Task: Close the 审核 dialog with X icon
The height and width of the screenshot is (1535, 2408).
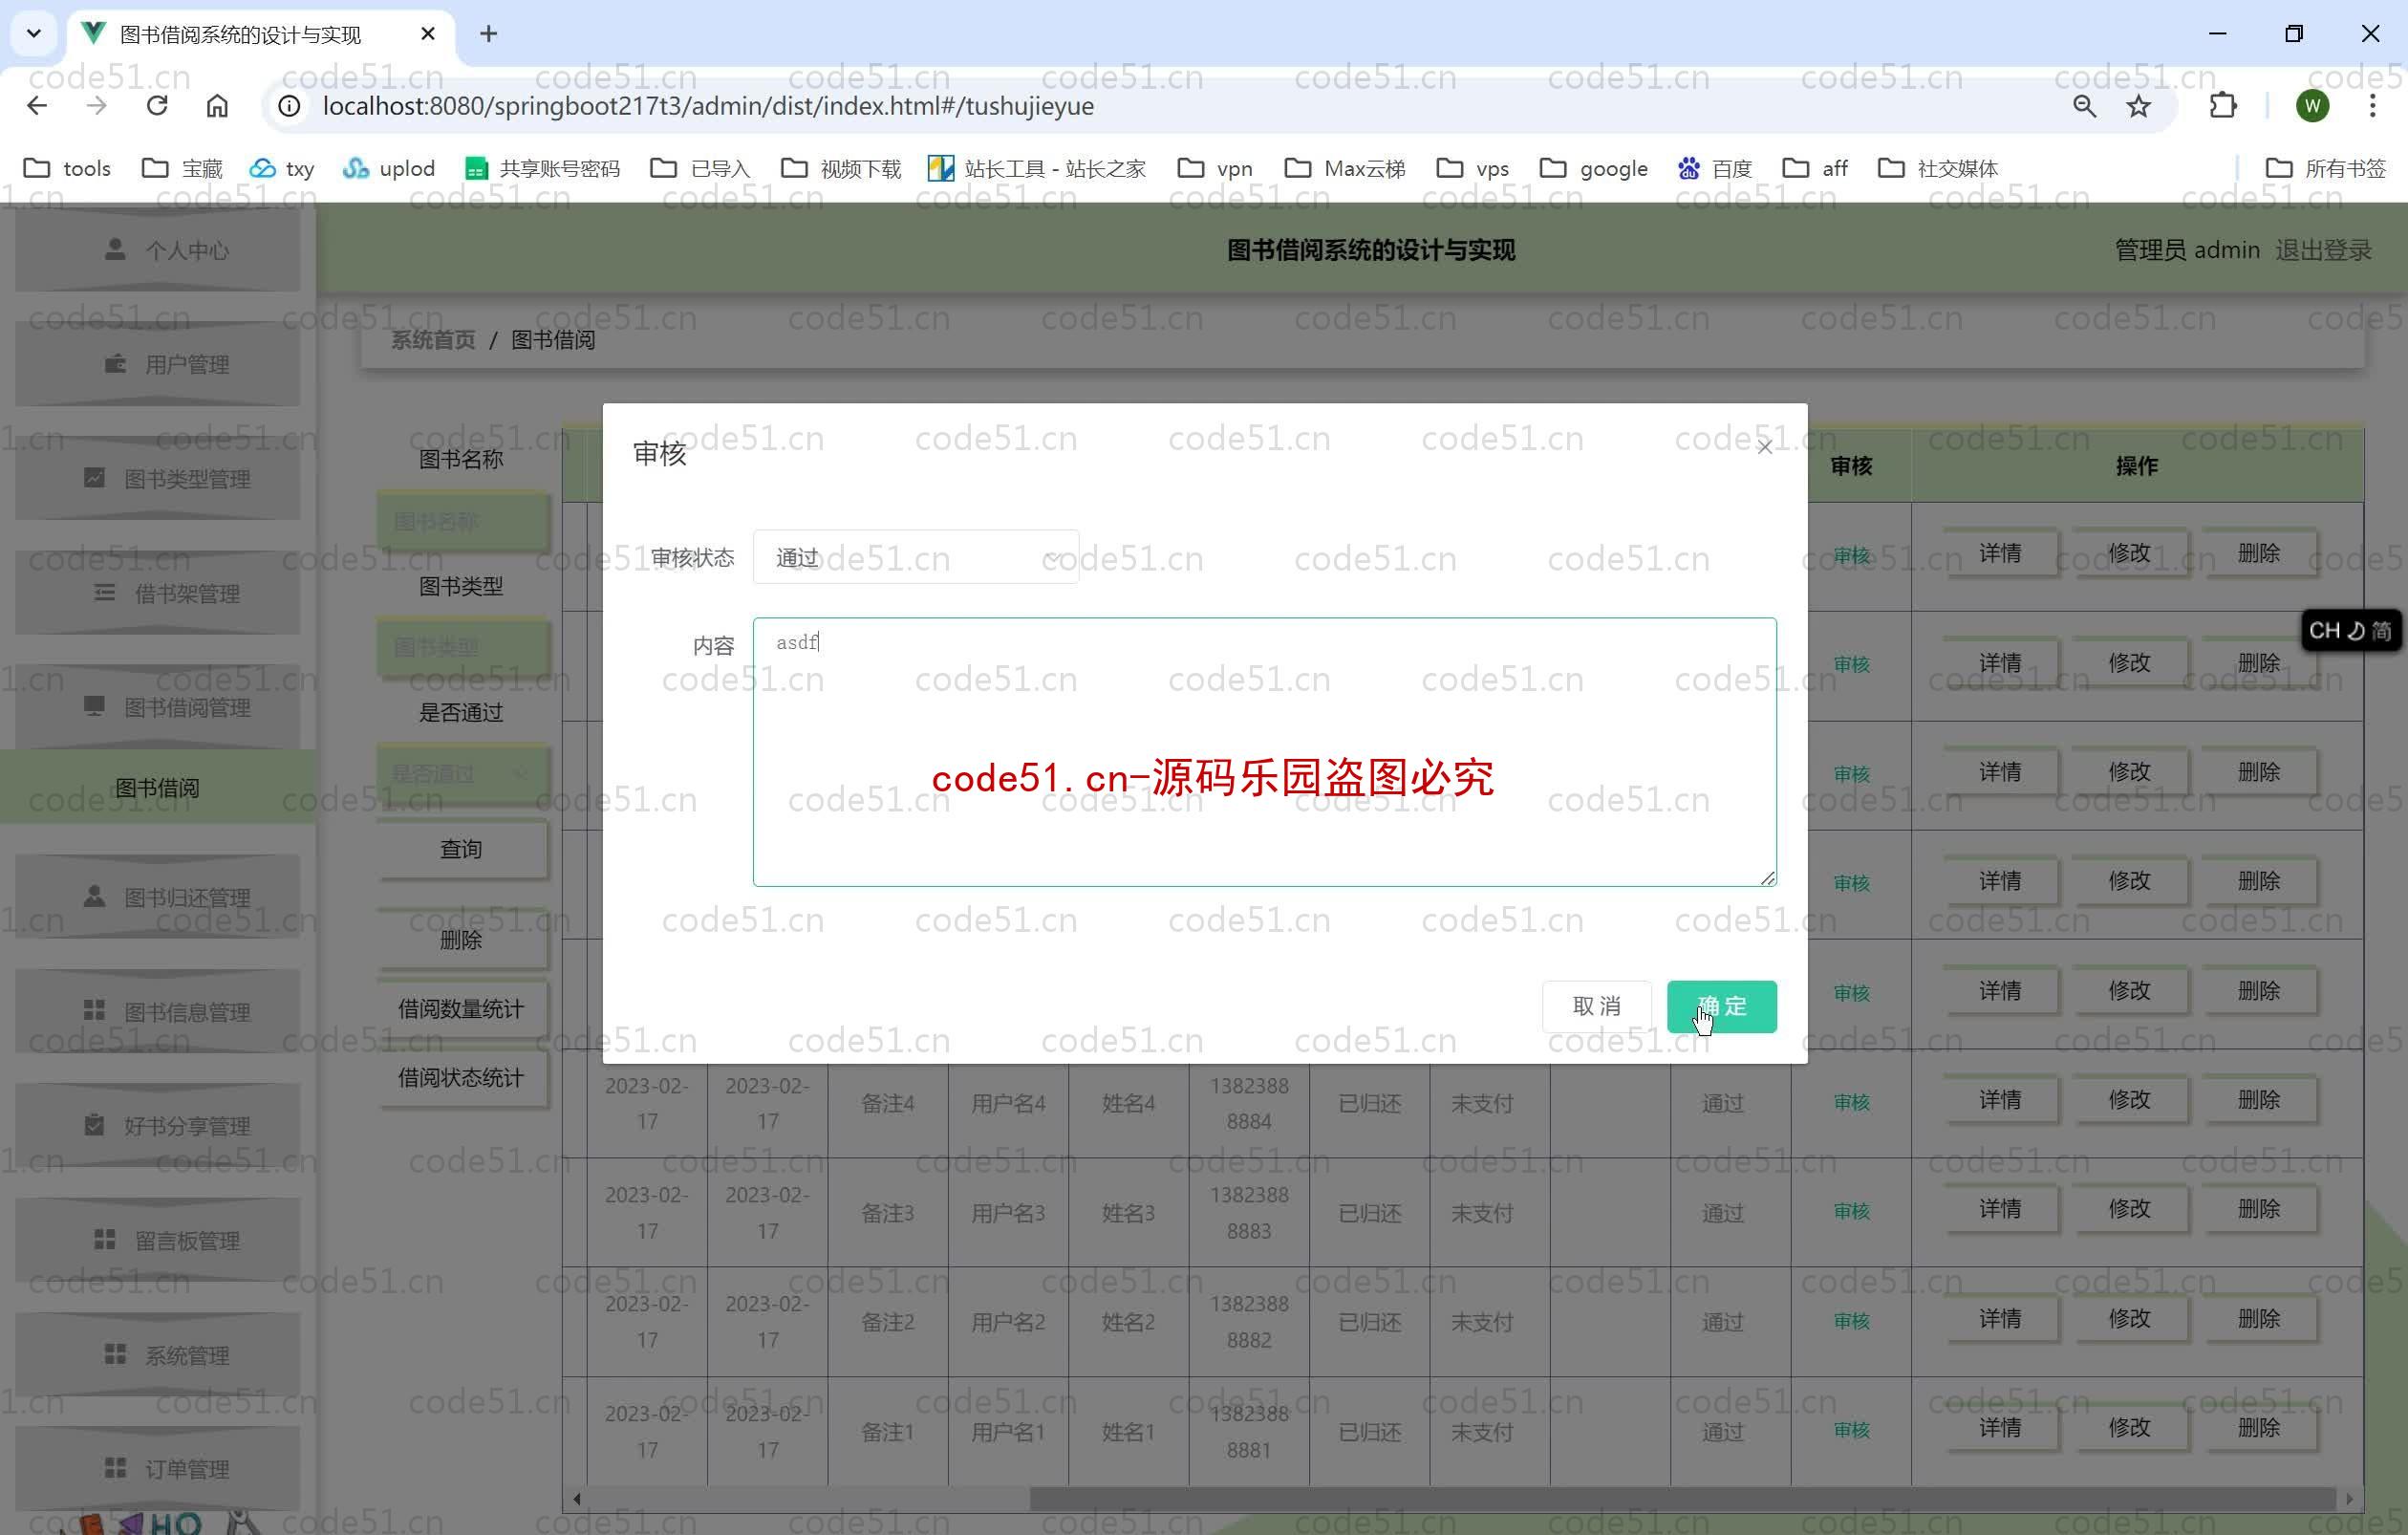Action: point(1764,447)
